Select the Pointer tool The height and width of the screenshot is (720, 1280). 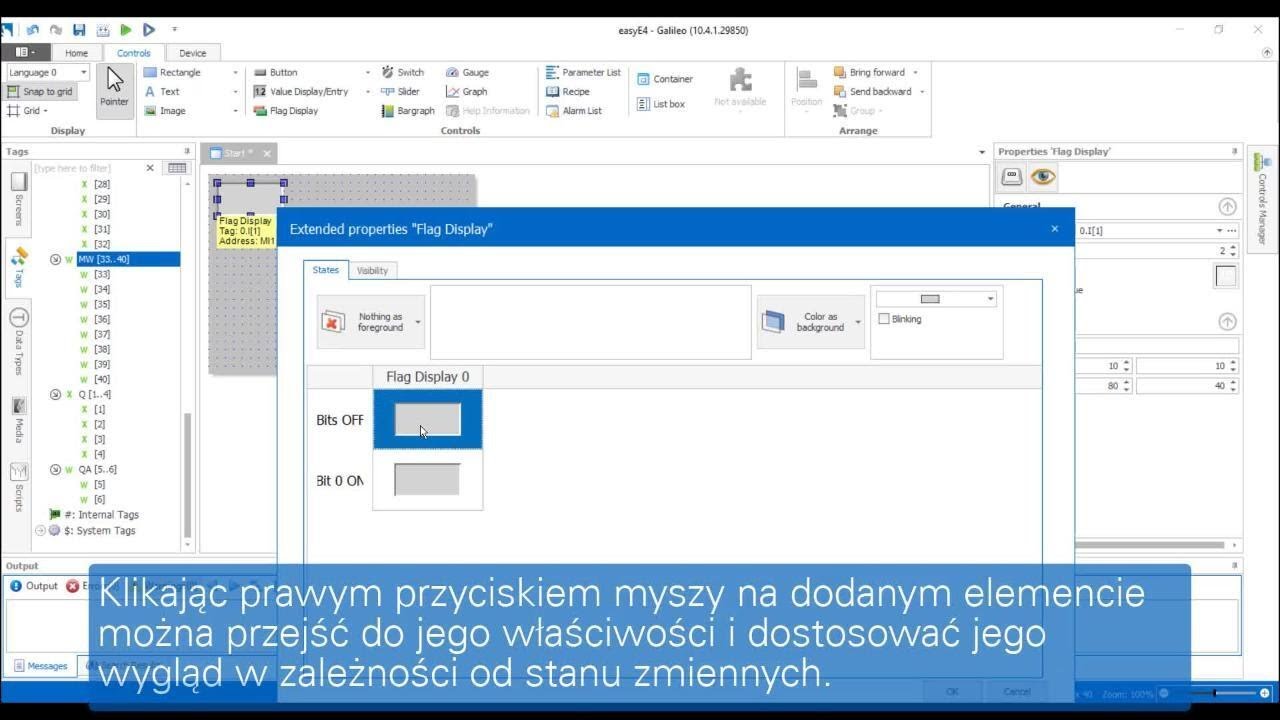pyautogui.click(x=114, y=90)
